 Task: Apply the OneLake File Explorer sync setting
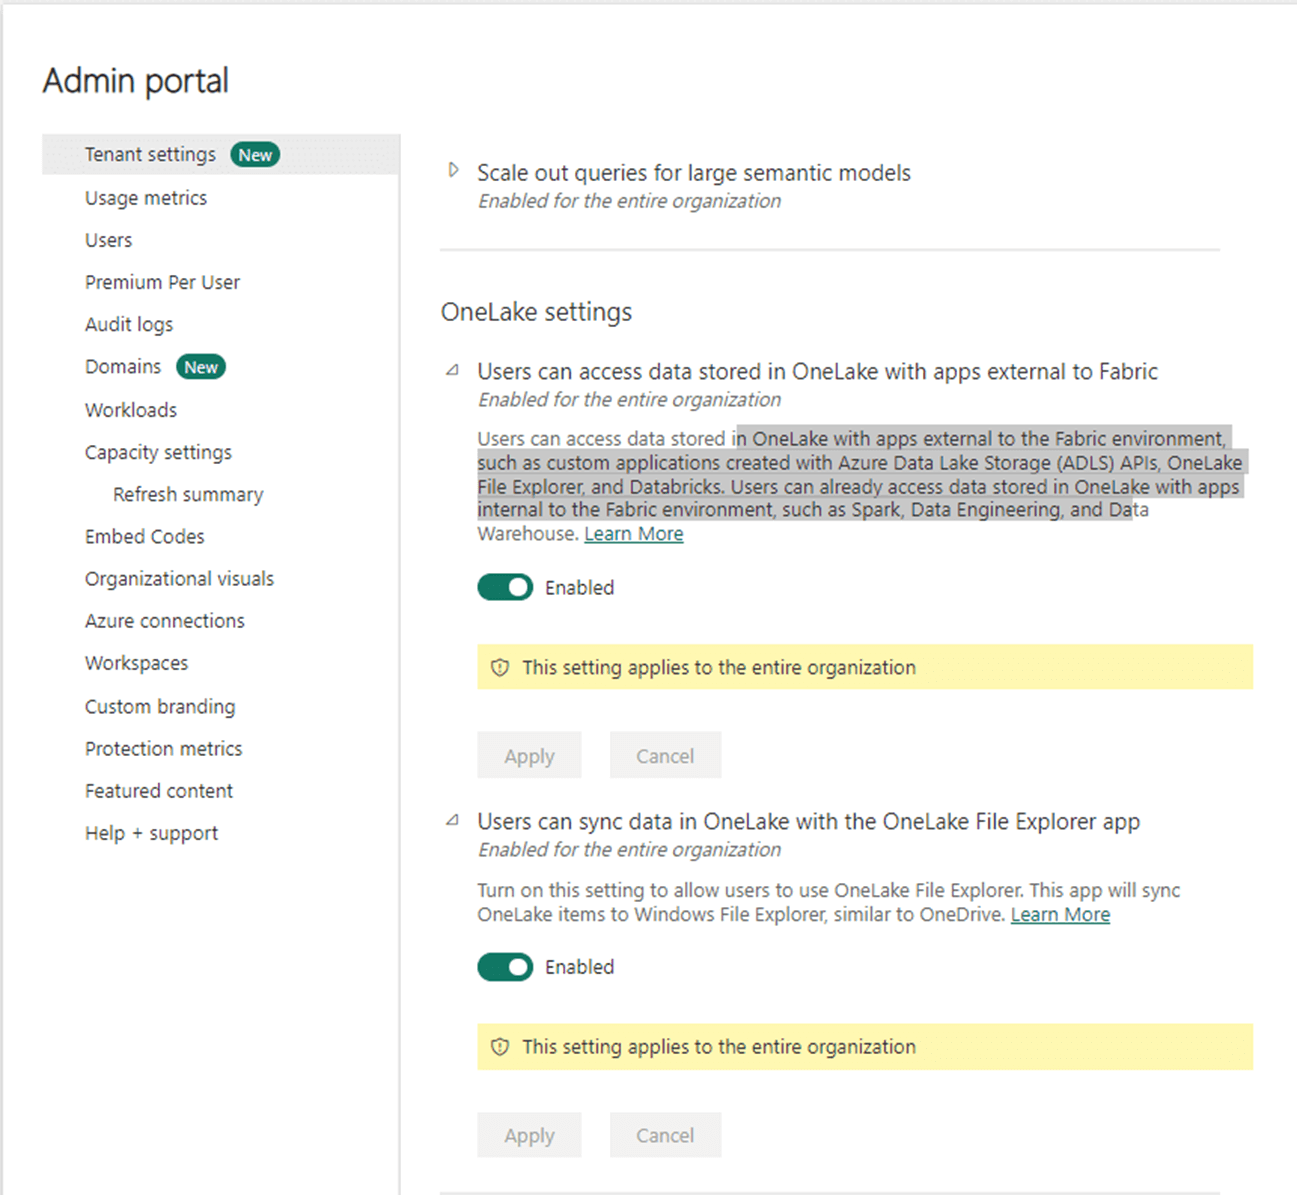529,1135
